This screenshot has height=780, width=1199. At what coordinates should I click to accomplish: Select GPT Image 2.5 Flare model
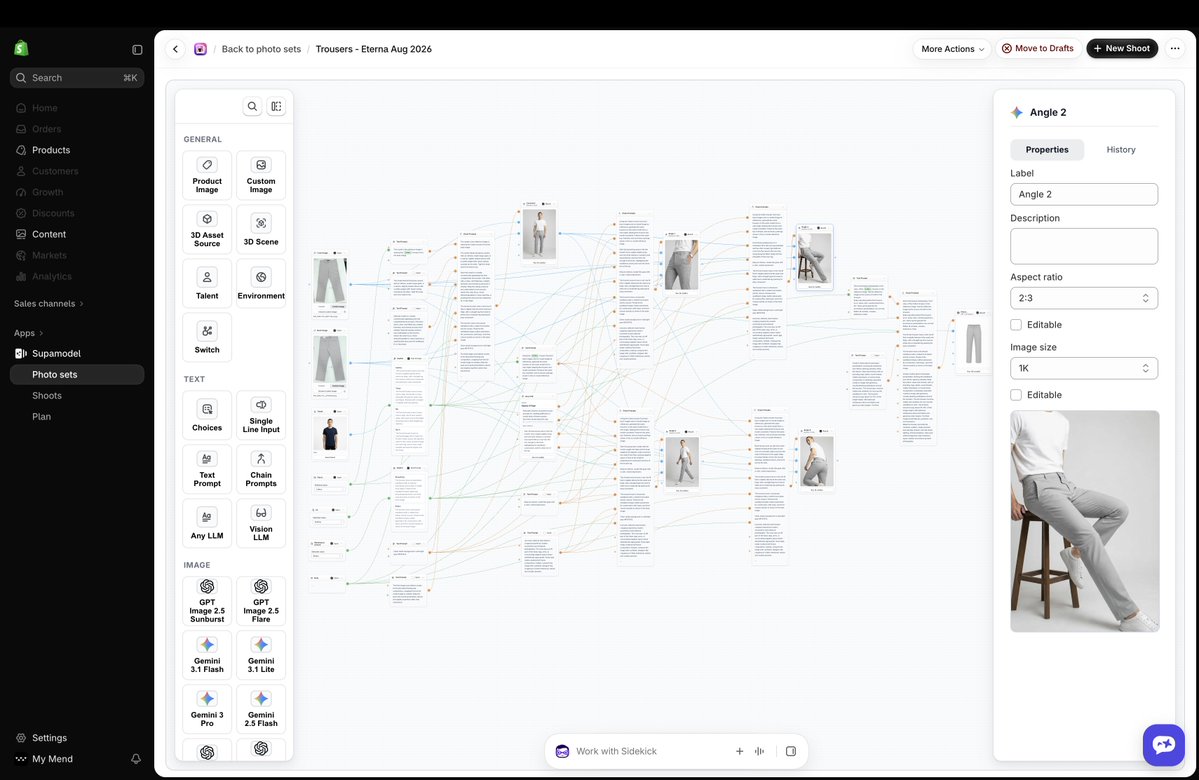(x=261, y=601)
